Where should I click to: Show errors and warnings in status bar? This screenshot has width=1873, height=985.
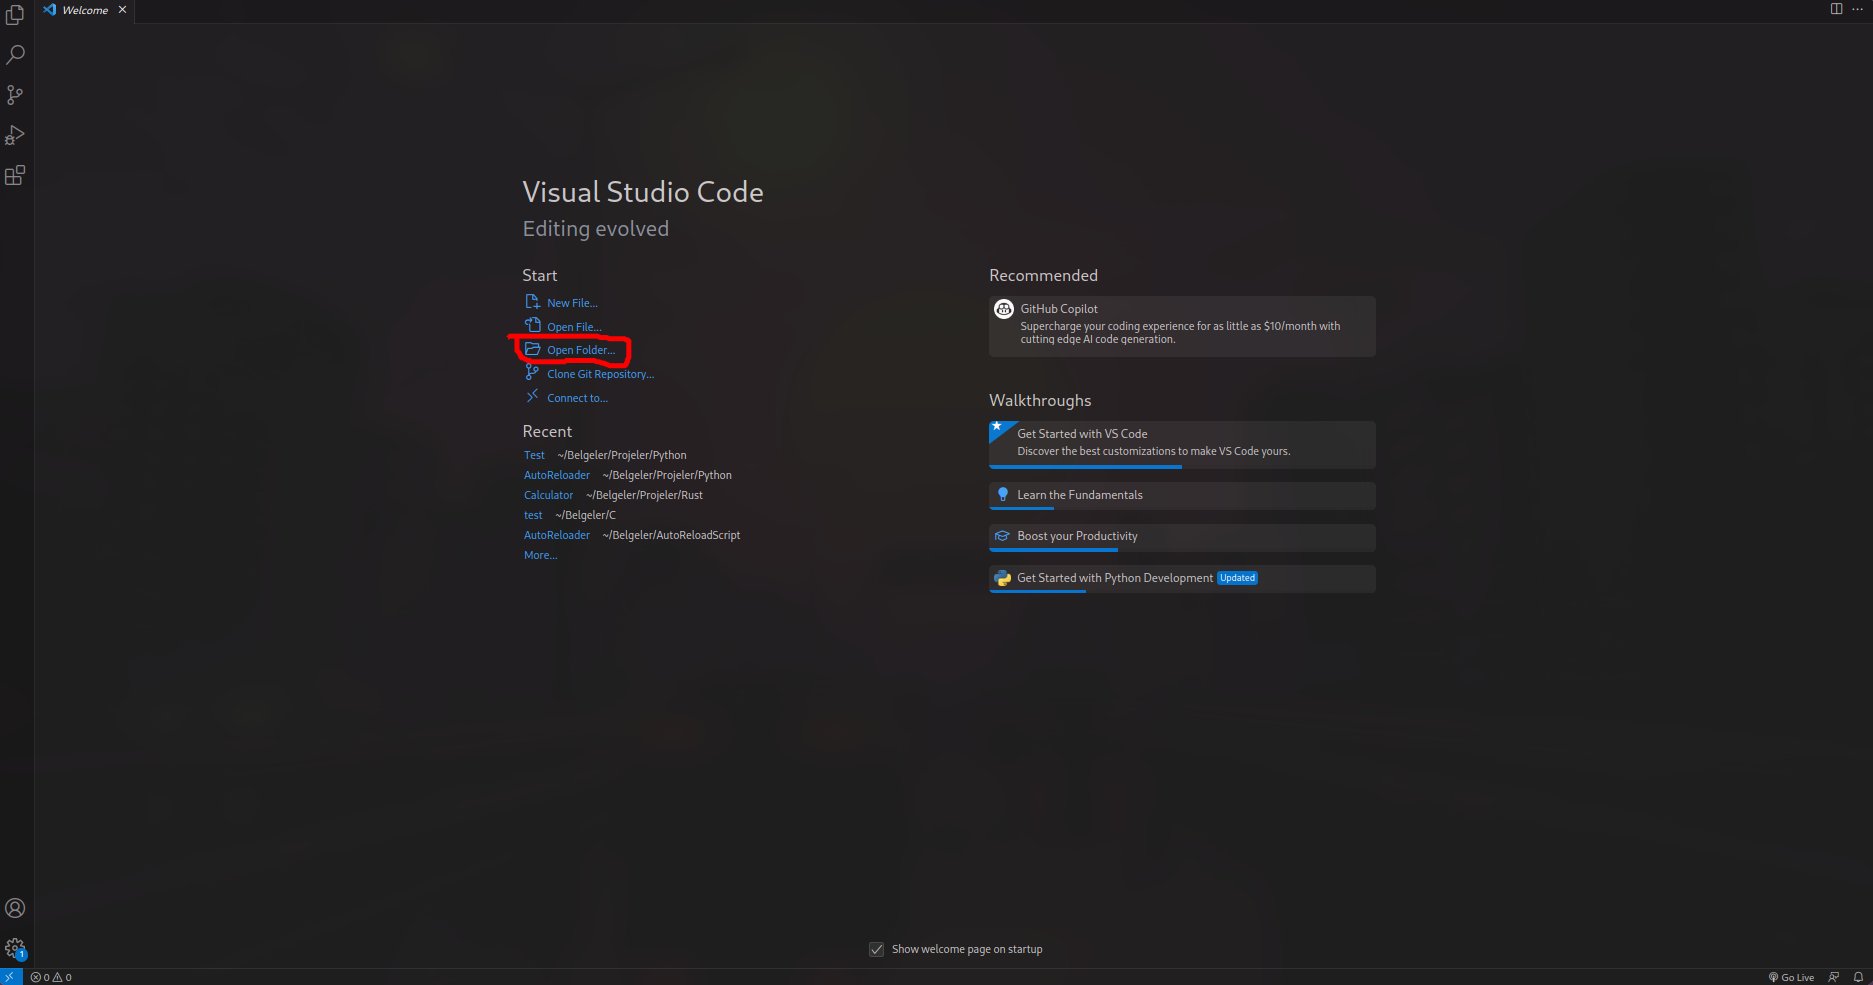coord(51,977)
